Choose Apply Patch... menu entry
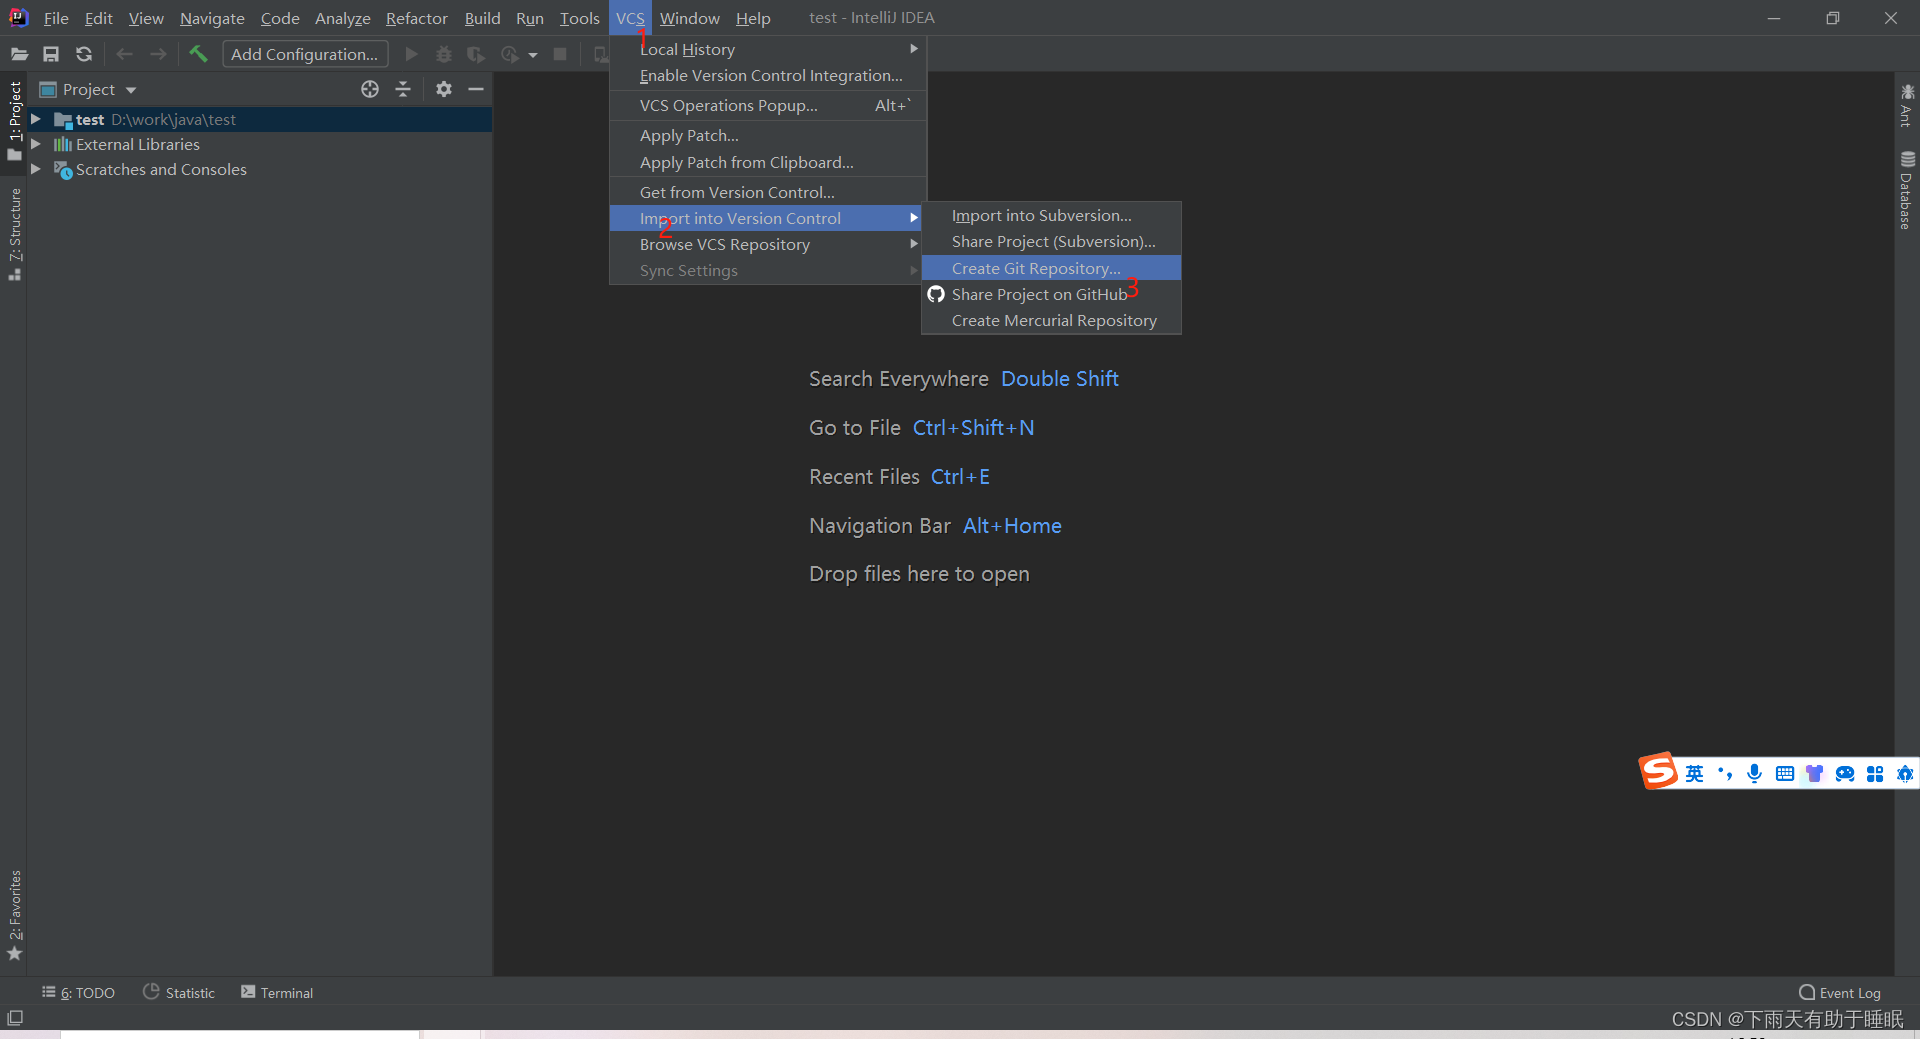1920x1039 pixels. click(768, 135)
